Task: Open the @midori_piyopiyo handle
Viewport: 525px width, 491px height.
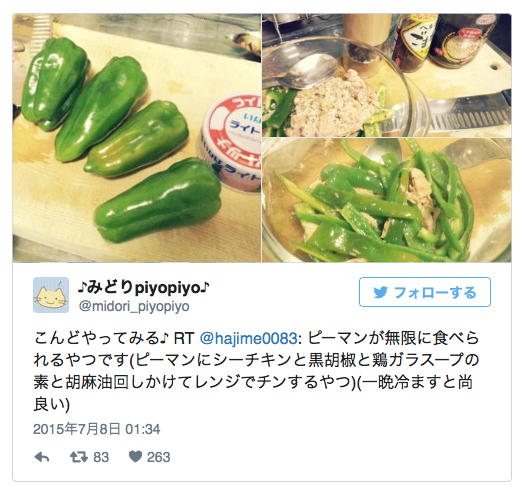Action: click(134, 306)
